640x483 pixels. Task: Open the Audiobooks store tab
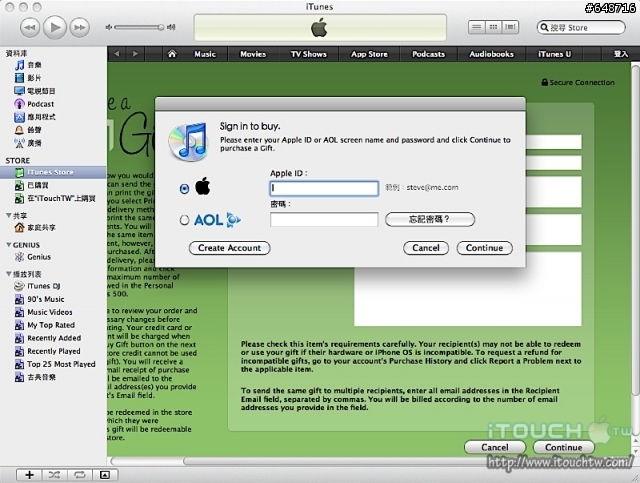pyautogui.click(x=491, y=54)
